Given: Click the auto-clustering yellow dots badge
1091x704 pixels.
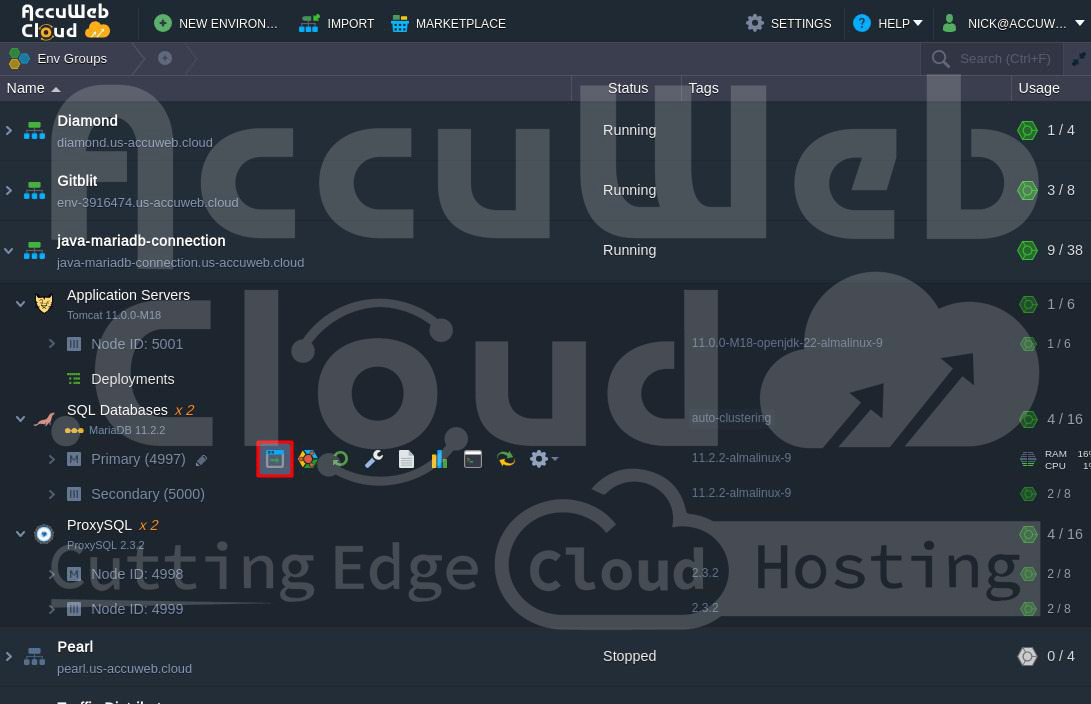Looking at the screenshot, I should (x=74, y=431).
